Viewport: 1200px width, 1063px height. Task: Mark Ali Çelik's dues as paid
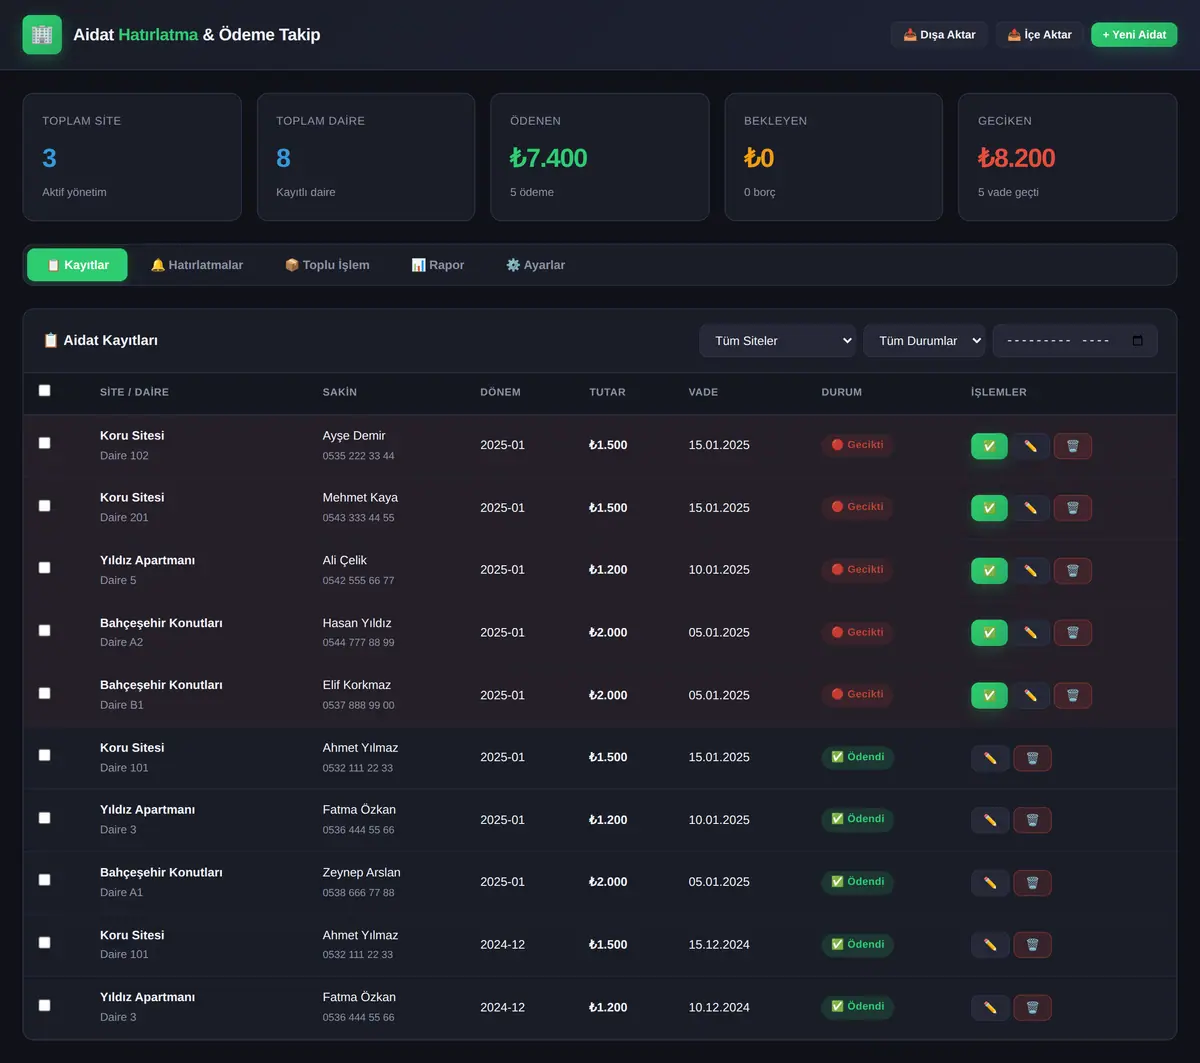point(989,571)
